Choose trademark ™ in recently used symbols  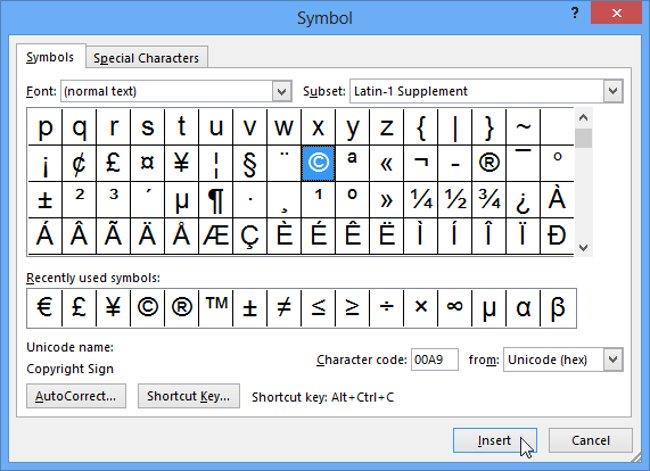click(216, 308)
